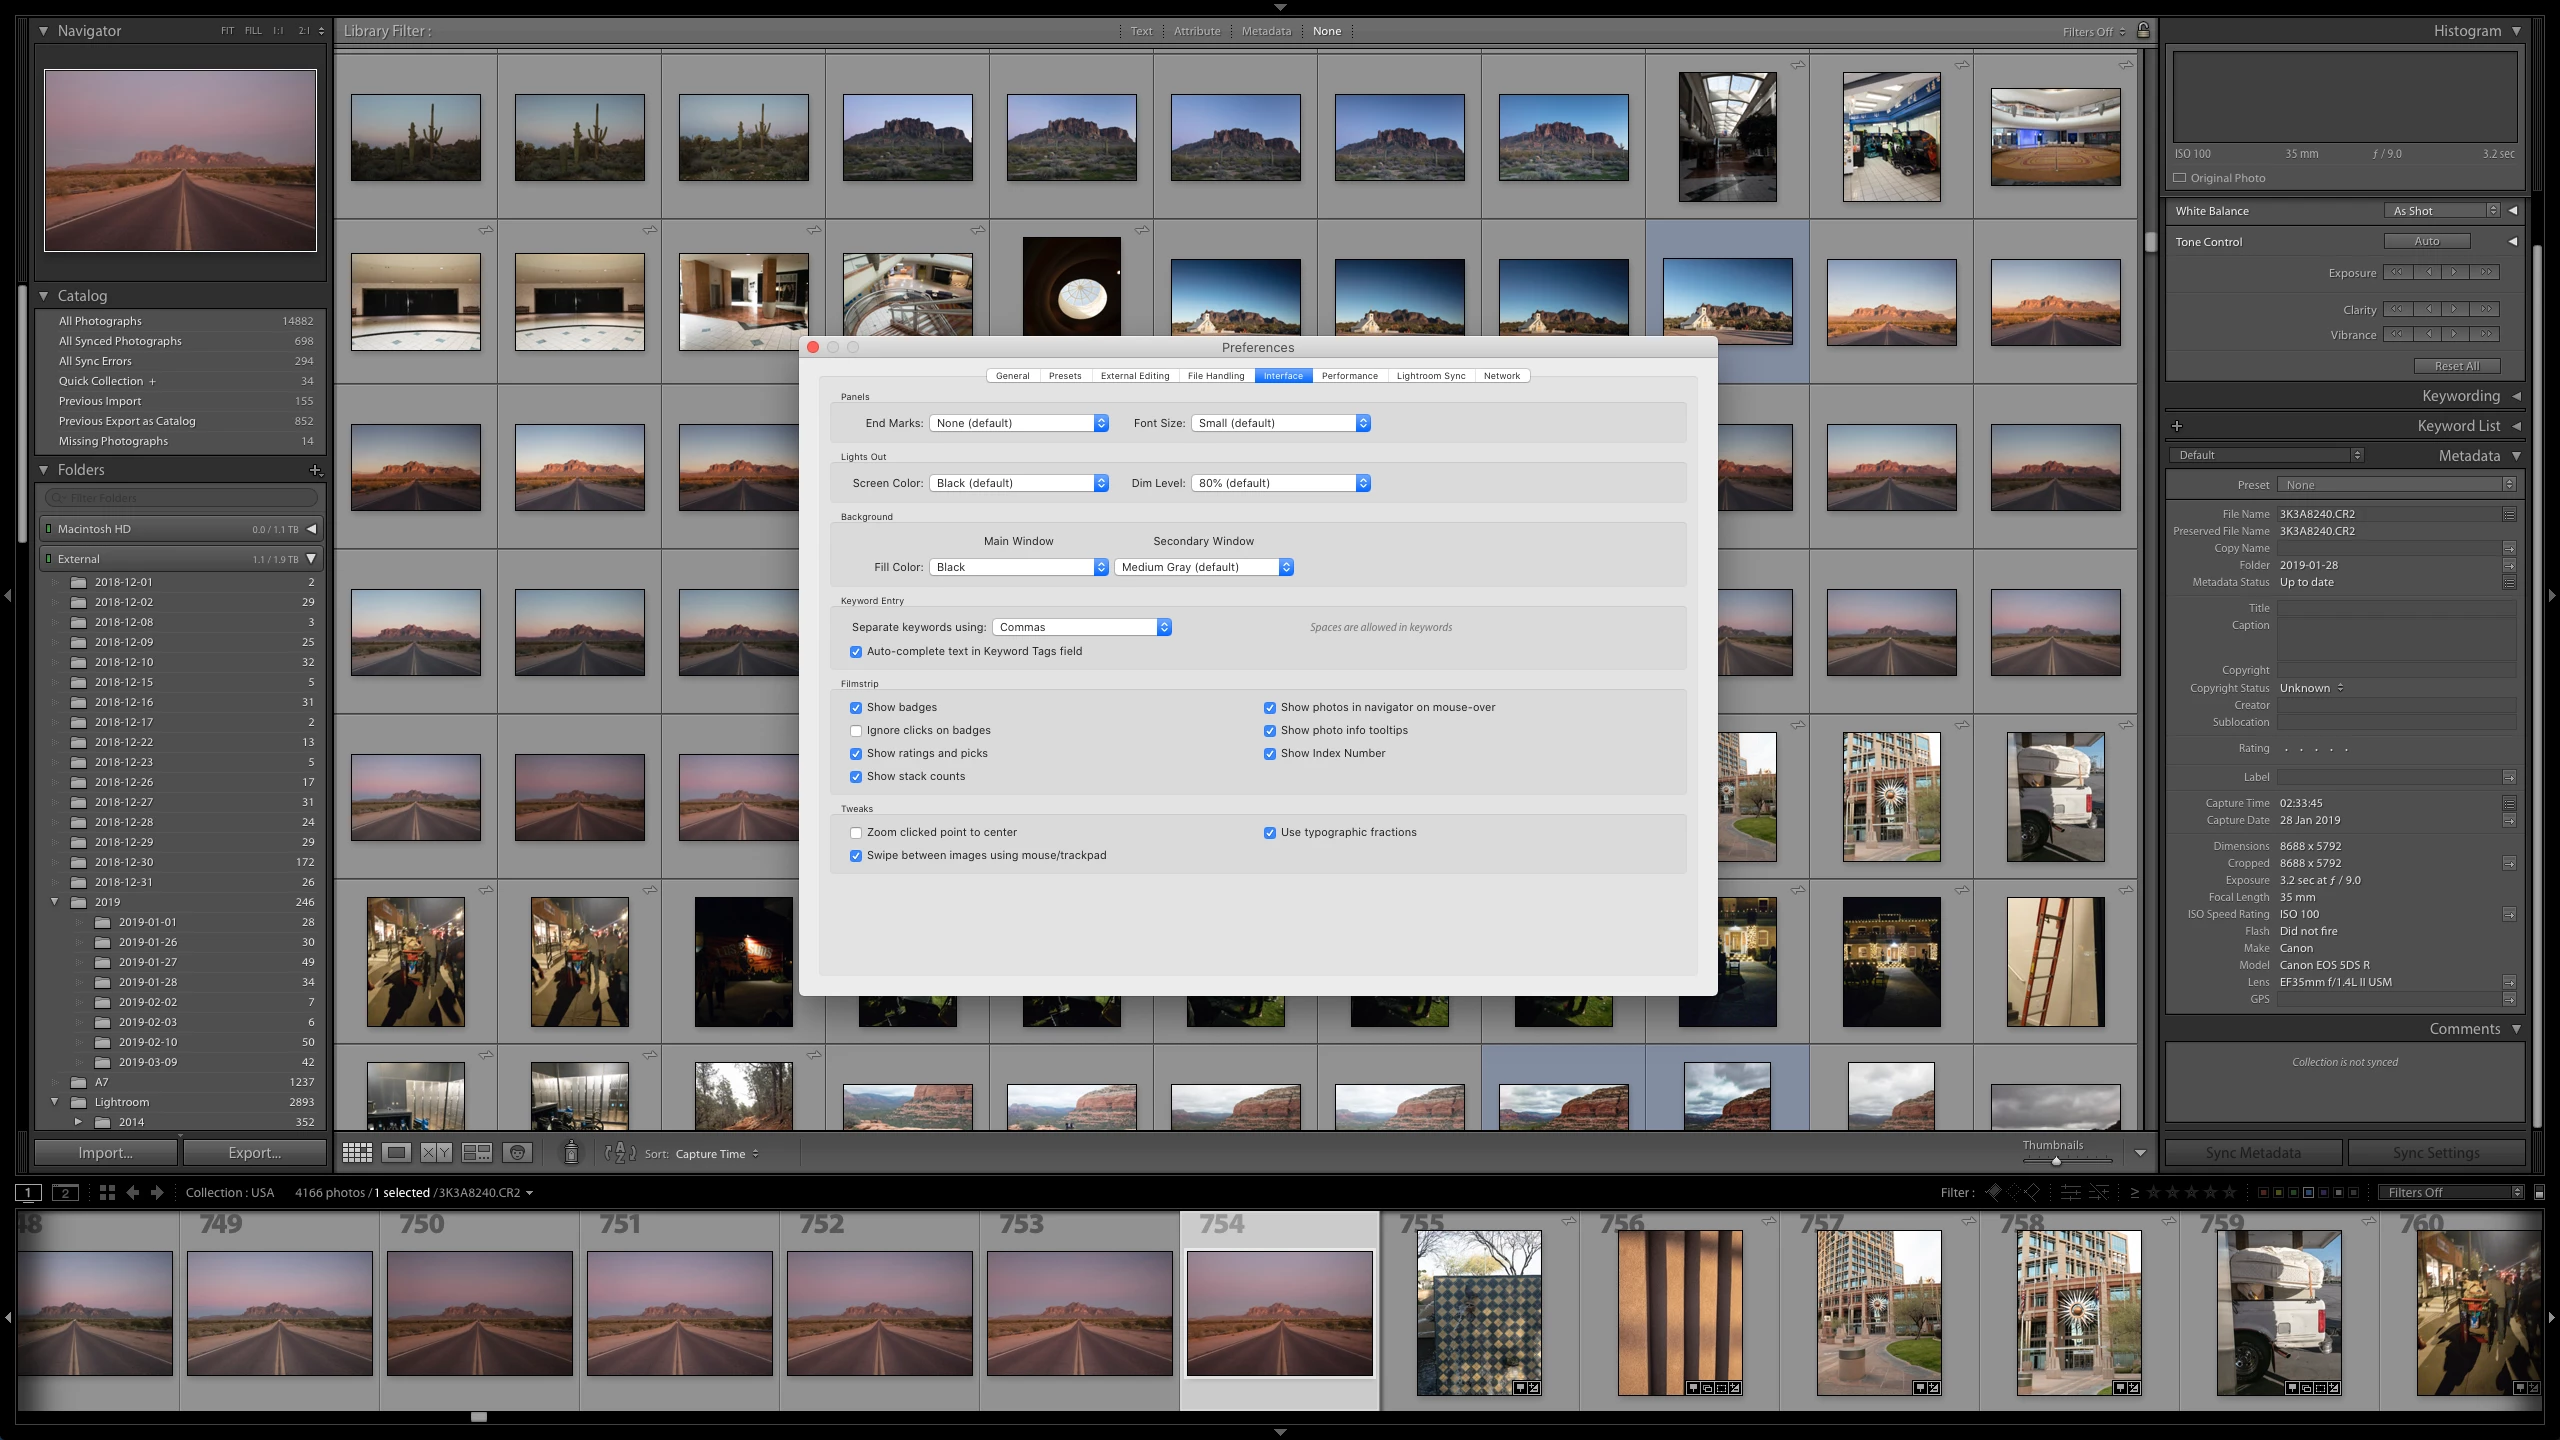
Task: Switch to the Performance preferences tab
Action: [1349, 376]
